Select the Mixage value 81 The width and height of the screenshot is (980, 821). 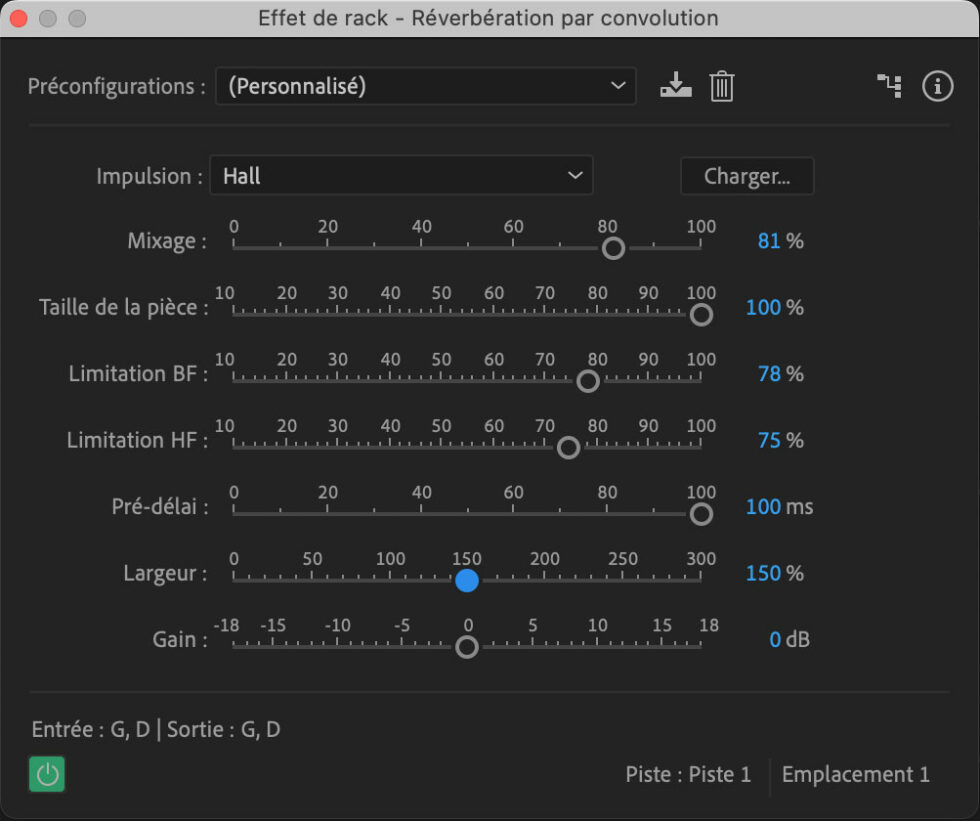pyautogui.click(x=769, y=241)
